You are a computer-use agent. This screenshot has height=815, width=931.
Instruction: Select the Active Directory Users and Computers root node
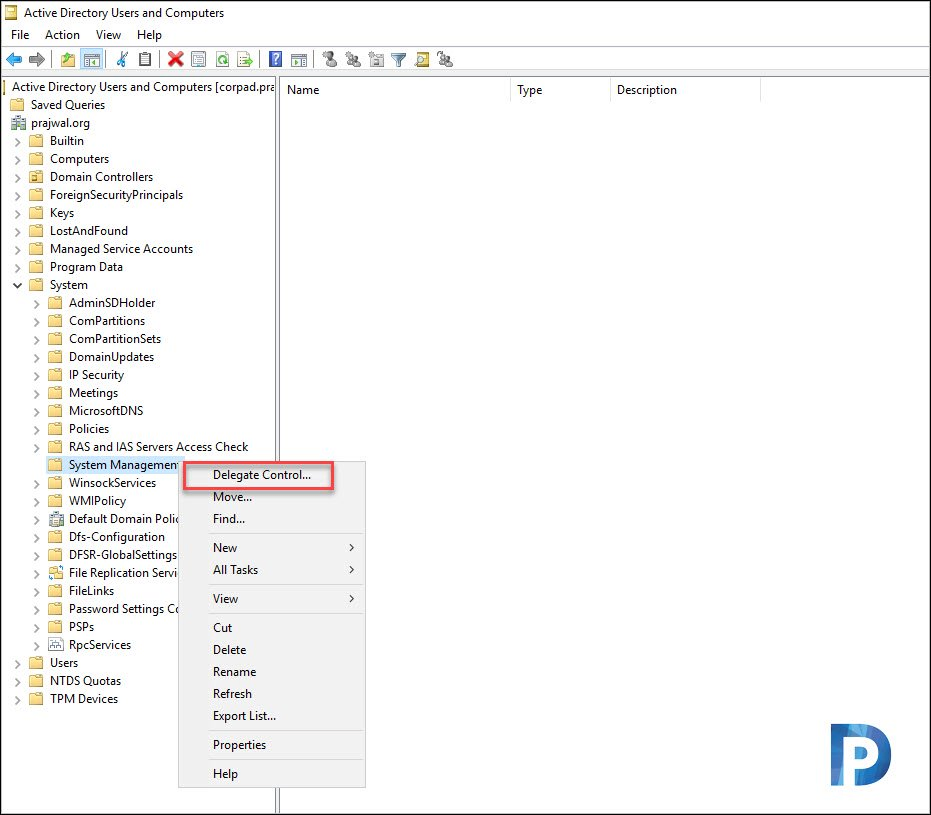click(142, 87)
